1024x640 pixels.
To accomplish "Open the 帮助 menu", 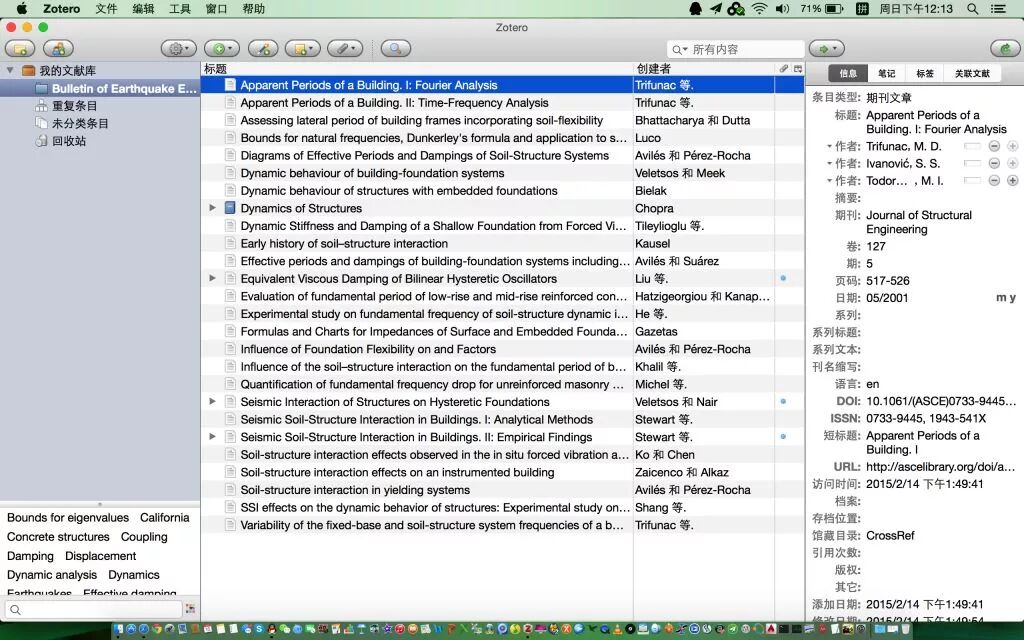I will [x=253, y=8].
